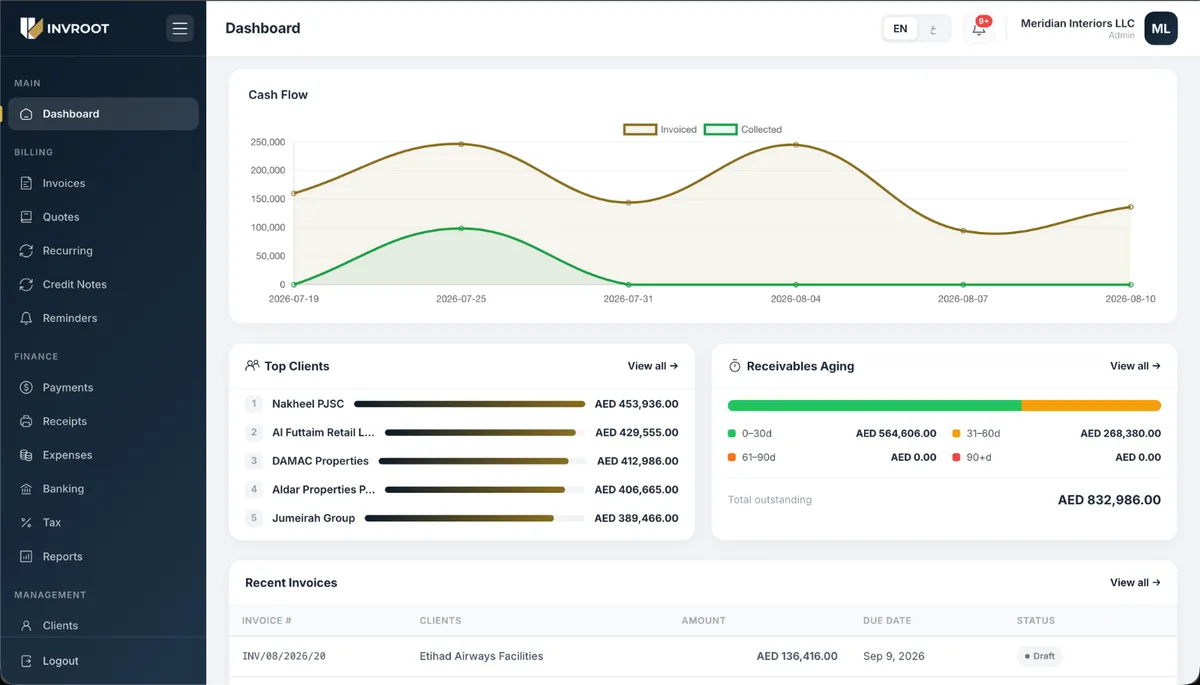Select the Nakheel PJSC client row
This screenshot has height=685, width=1200.
pos(462,404)
